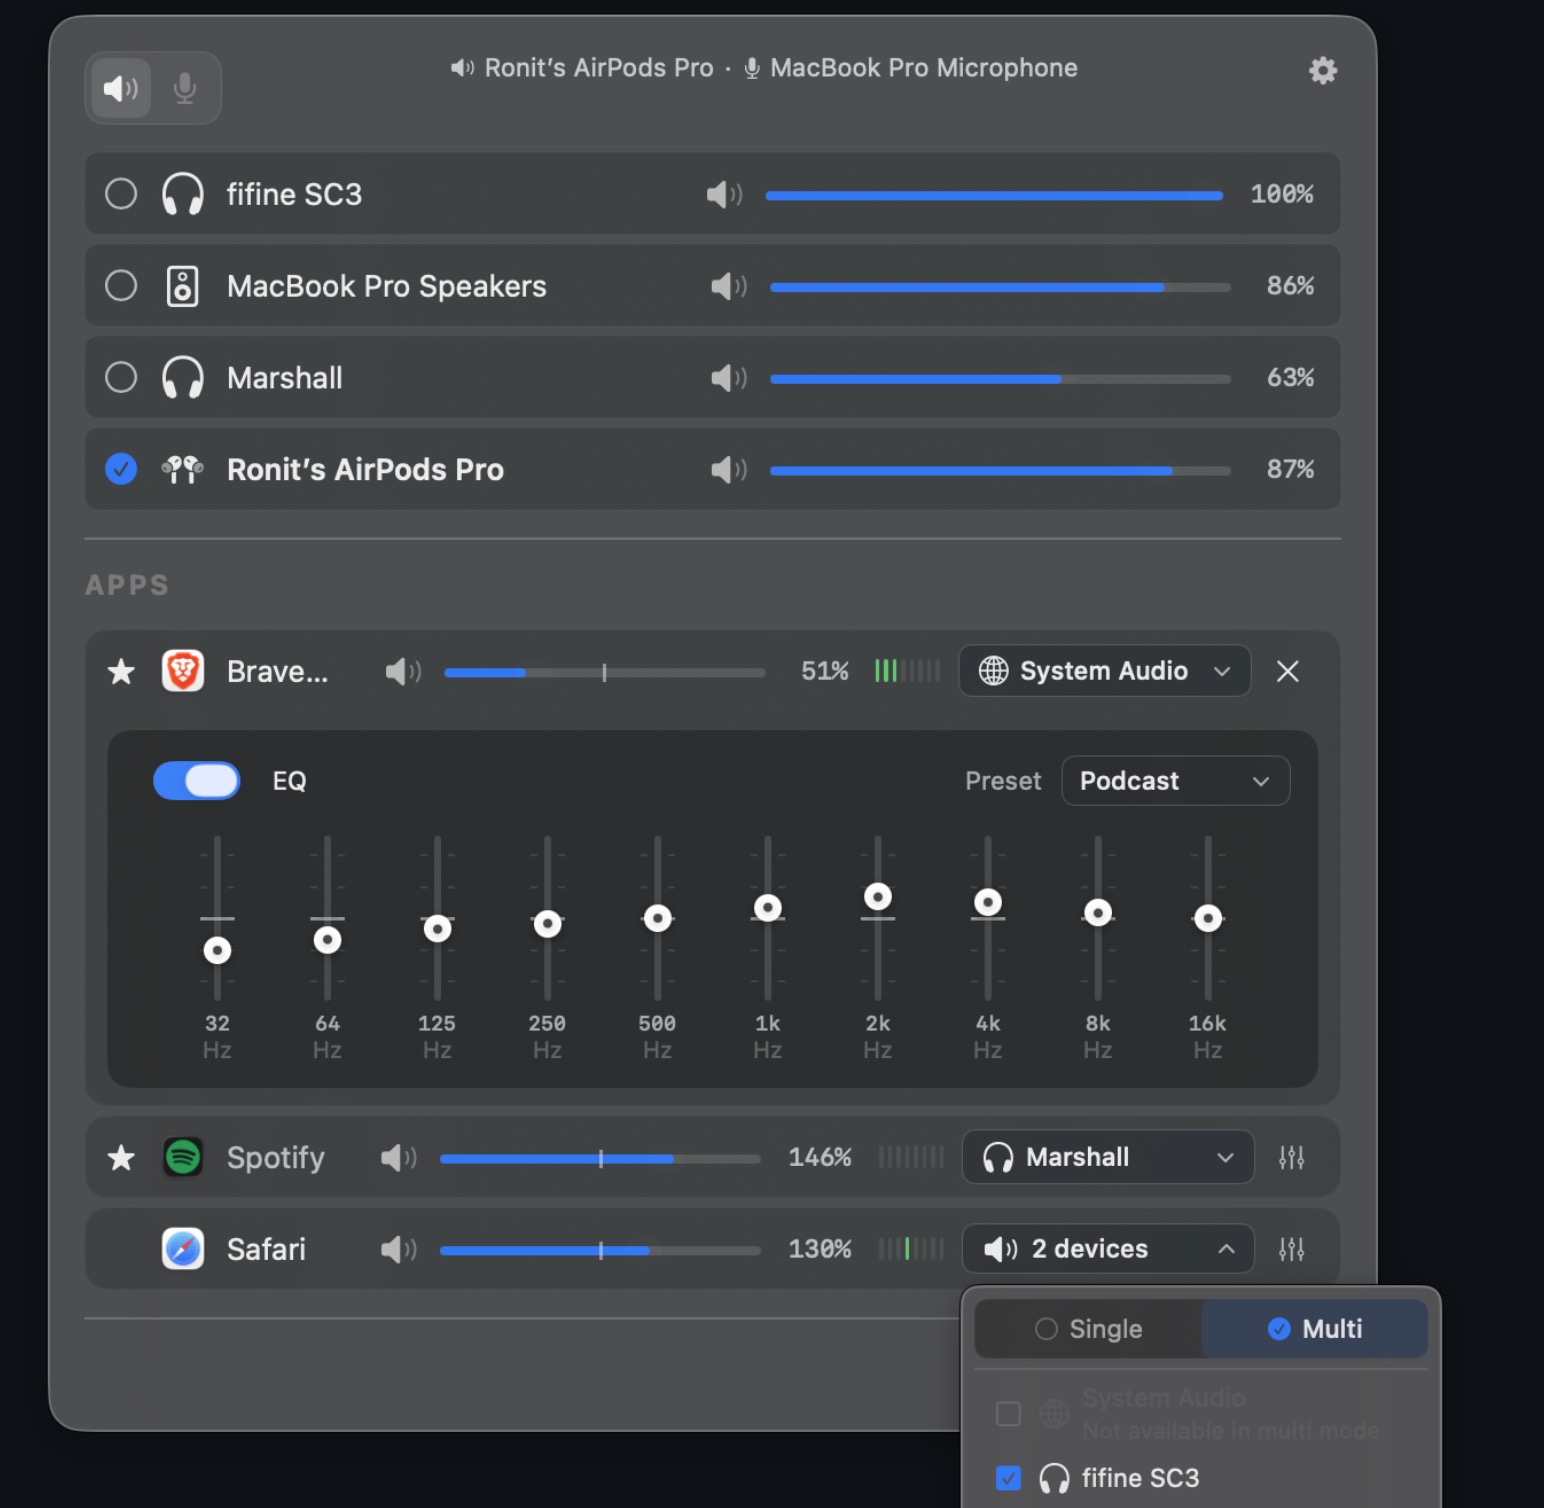Close the Brave EQ panel
The width and height of the screenshot is (1544, 1508).
(1287, 671)
